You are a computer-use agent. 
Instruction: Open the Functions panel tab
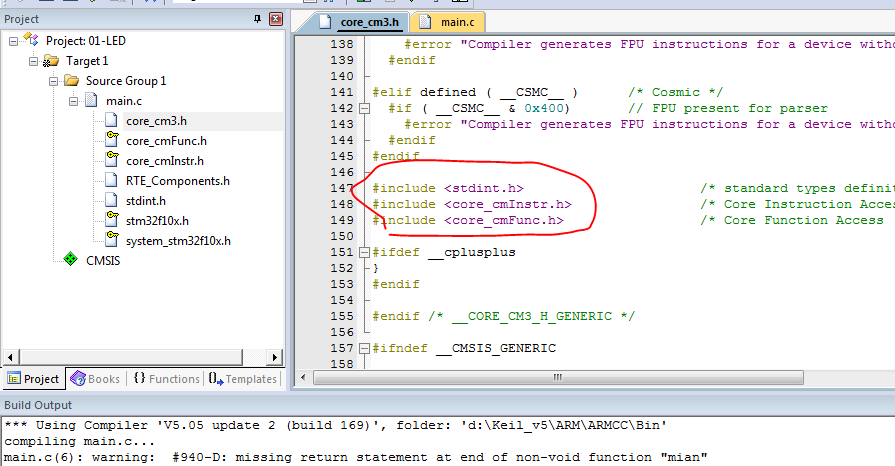pos(166,379)
